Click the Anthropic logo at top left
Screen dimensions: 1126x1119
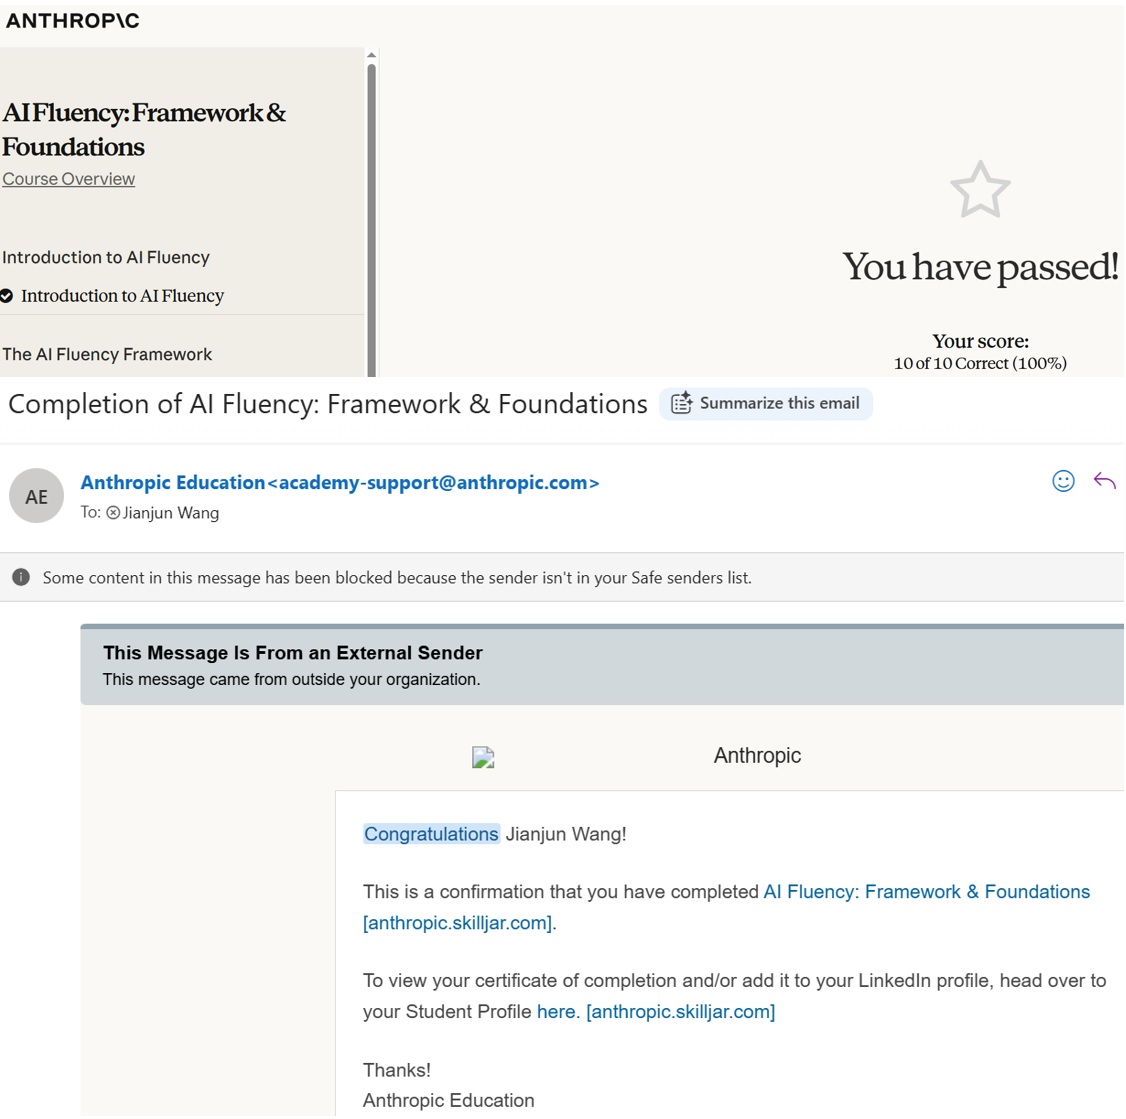click(x=73, y=21)
